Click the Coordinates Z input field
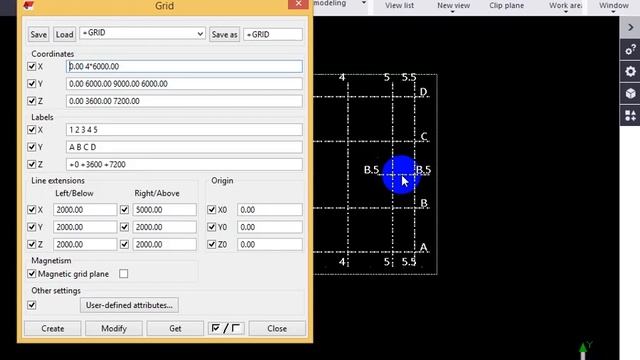 click(184, 101)
